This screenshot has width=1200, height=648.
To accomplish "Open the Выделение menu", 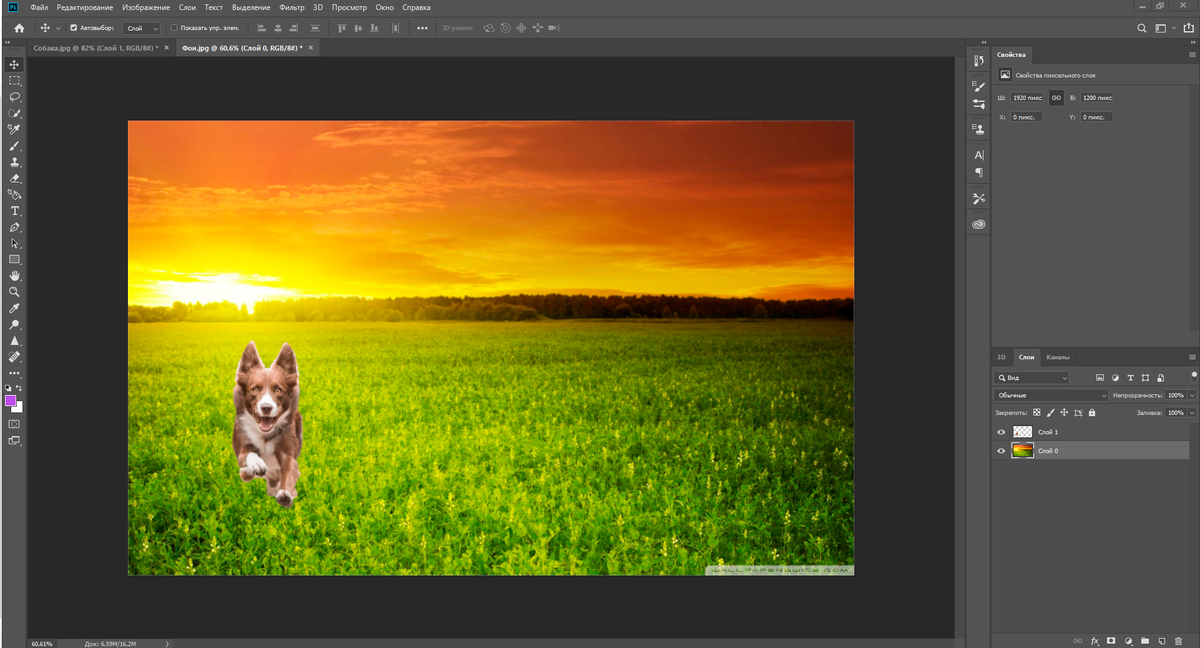I will [x=249, y=7].
